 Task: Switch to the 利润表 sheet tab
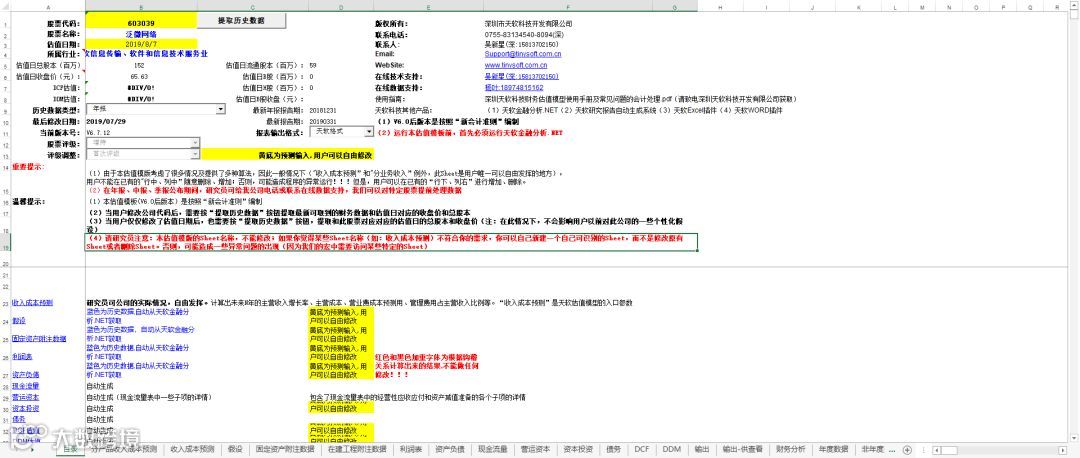[411, 449]
